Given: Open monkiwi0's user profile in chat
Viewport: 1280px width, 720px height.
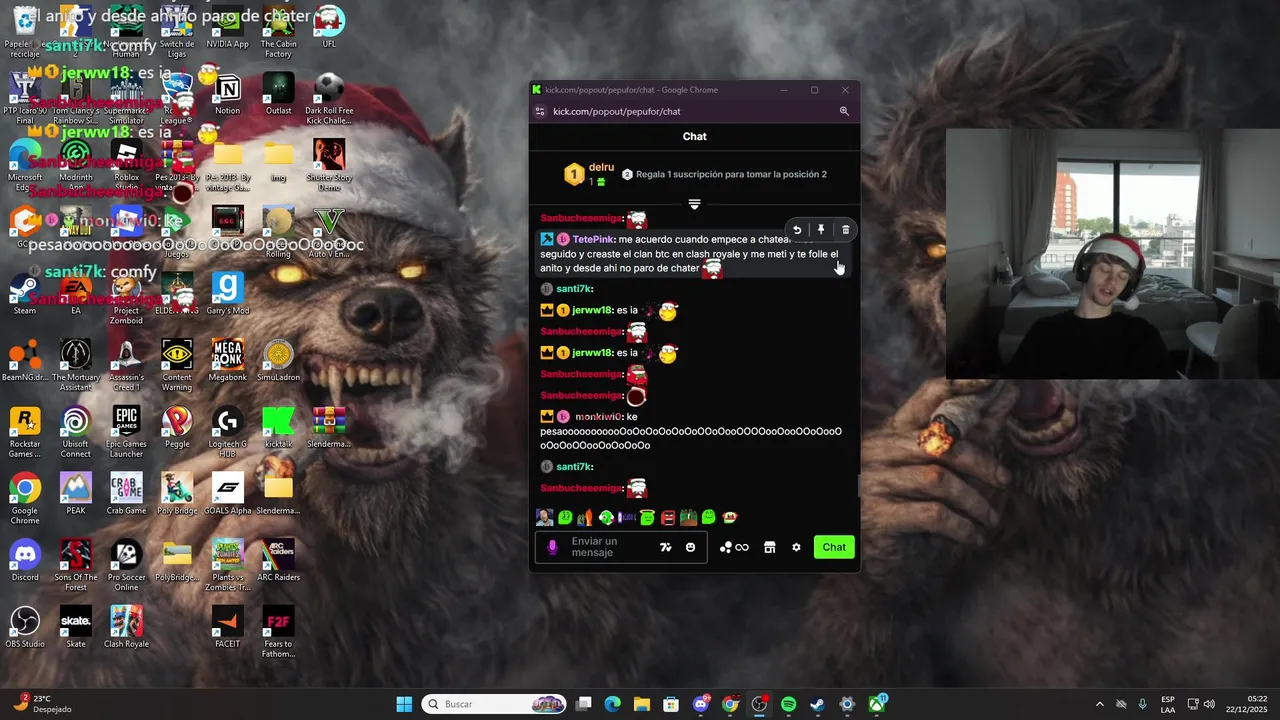Looking at the screenshot, I should pyautogui.click(x=599, y=417).
